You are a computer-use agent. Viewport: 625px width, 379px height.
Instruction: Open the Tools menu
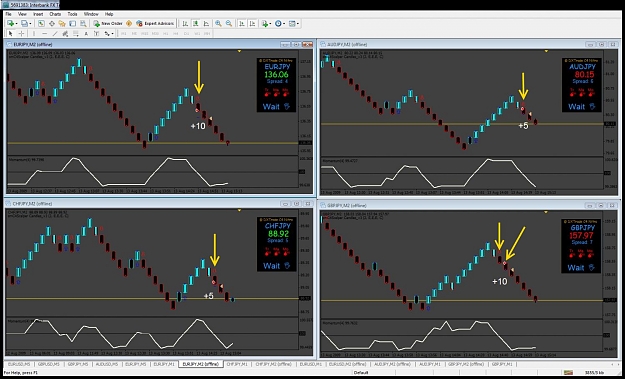point(72,14)
